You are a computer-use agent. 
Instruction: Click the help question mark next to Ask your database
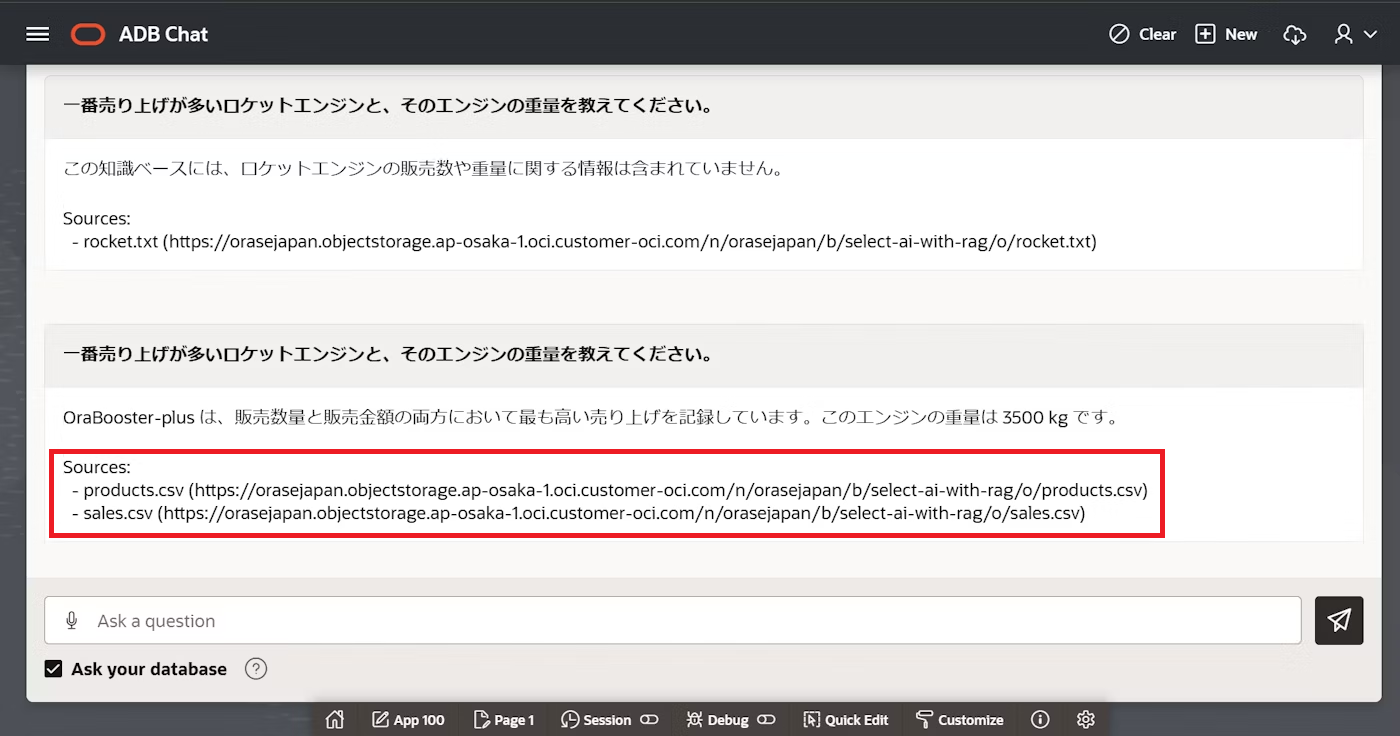pos(255,668)
